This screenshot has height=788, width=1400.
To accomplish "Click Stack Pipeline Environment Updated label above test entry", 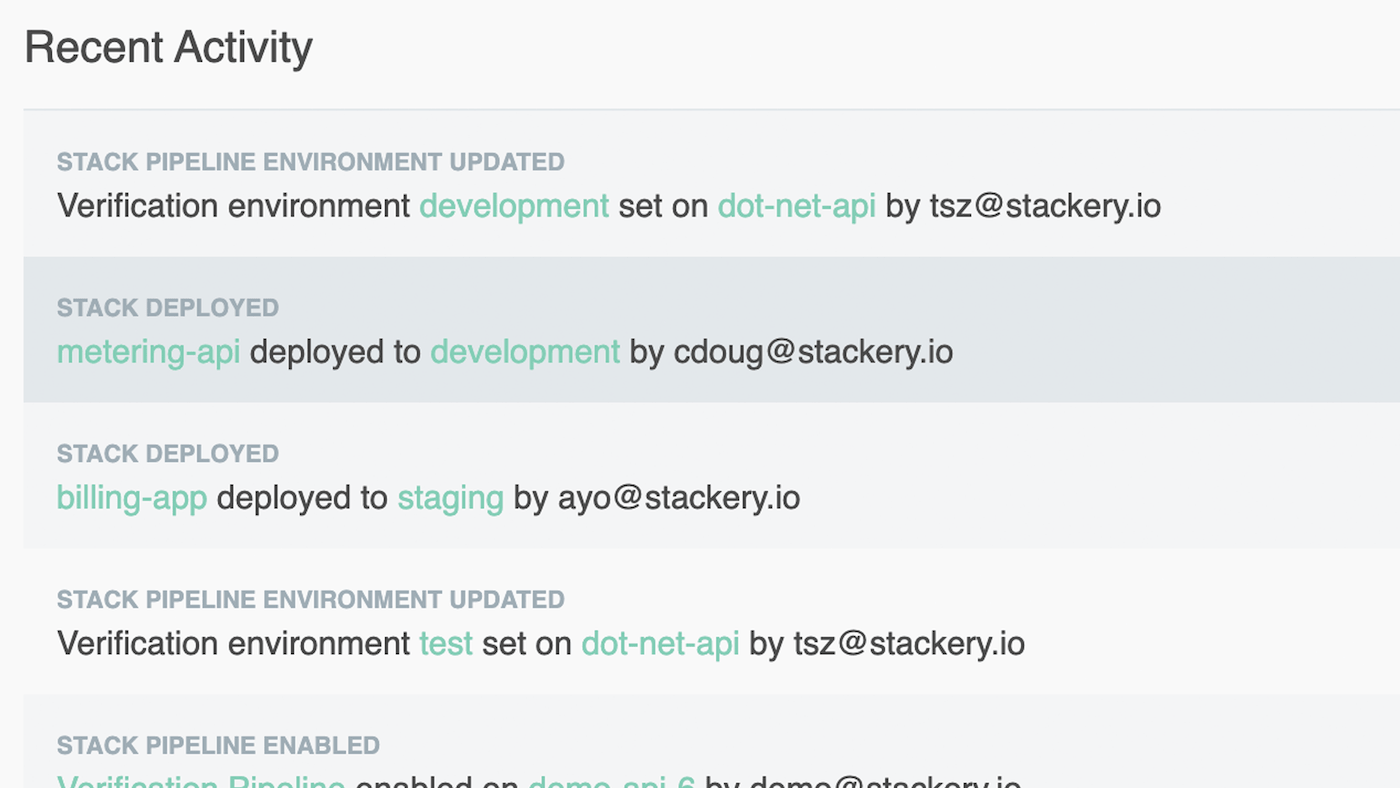I will click(310, 600).
